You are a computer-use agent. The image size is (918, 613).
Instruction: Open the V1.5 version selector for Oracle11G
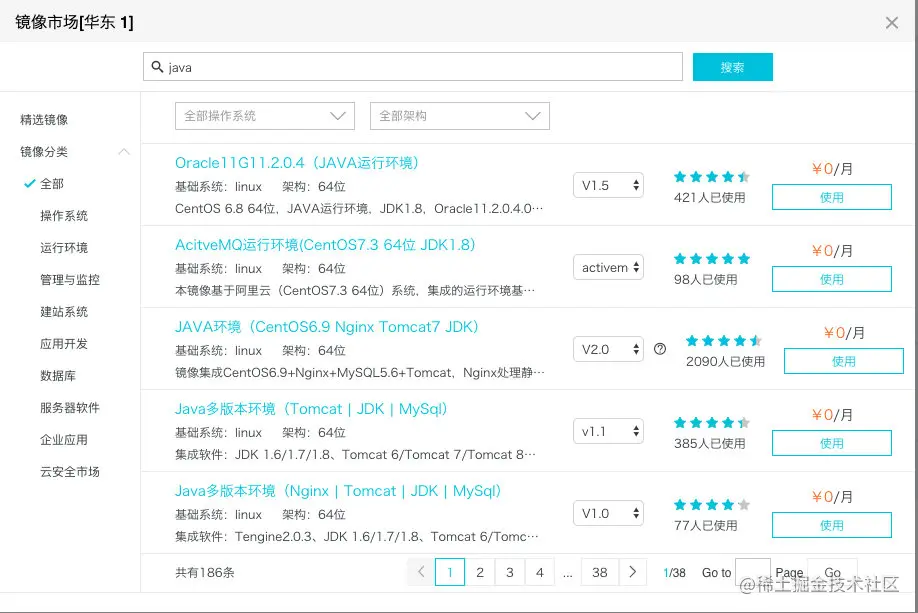click(608, 186)
